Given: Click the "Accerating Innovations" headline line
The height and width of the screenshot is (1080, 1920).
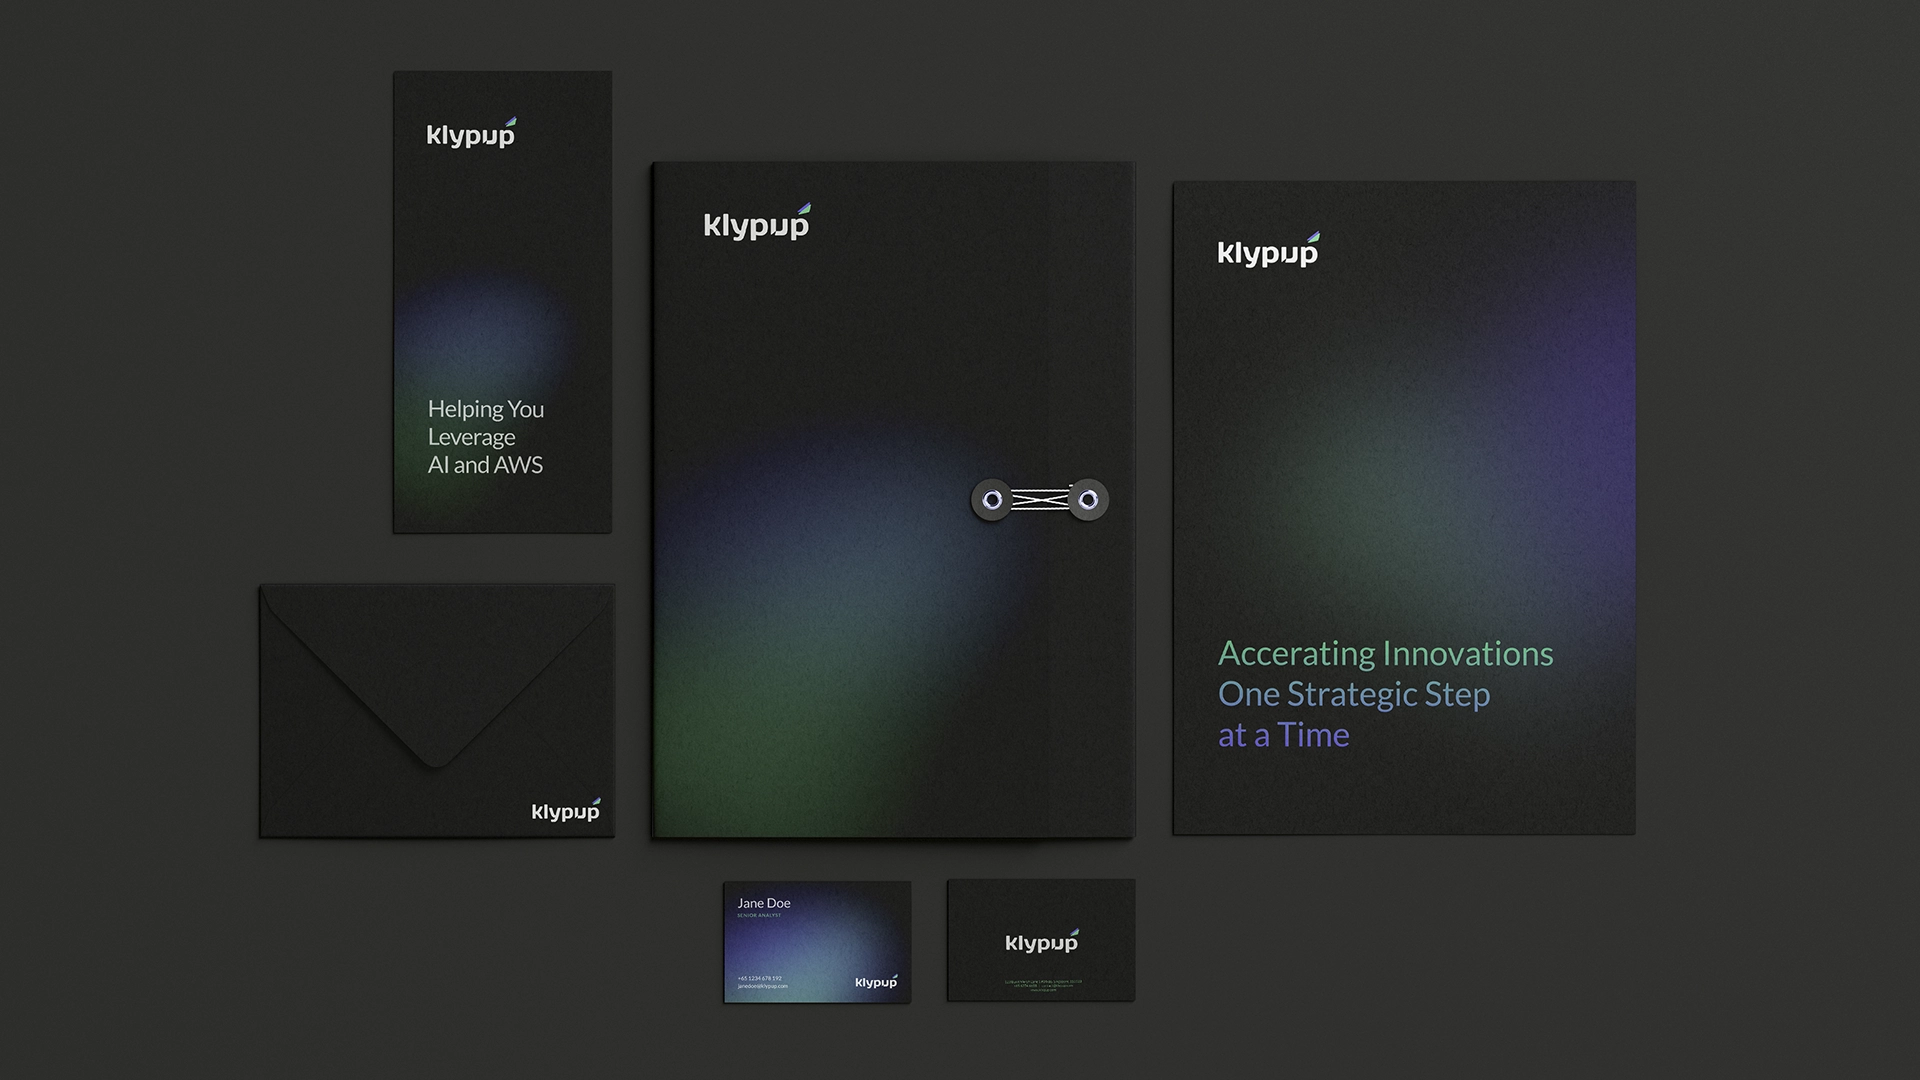Looking at the screenshot, I should point(1385,654).
